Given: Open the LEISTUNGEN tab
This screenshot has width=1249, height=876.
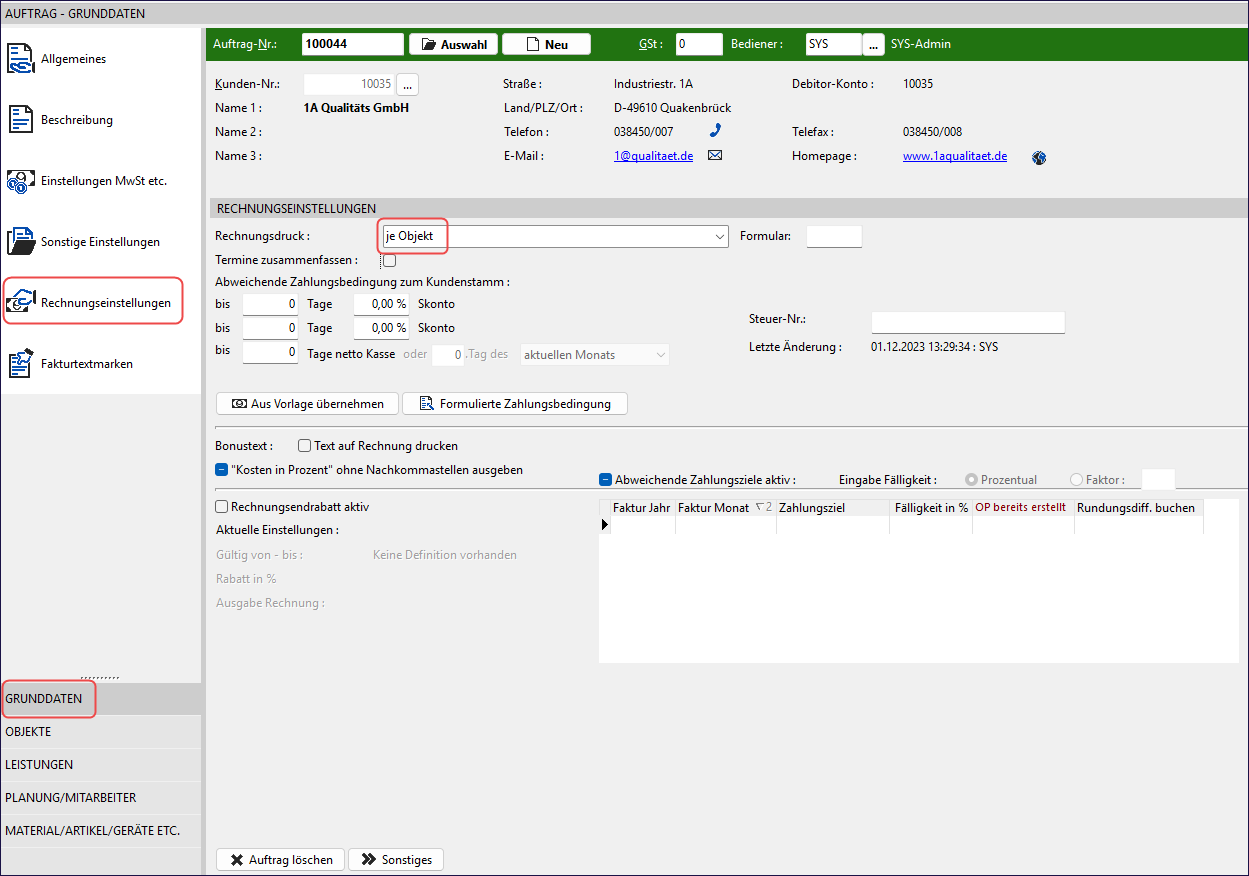Looking at the screenshot, I should pos(100,765).
